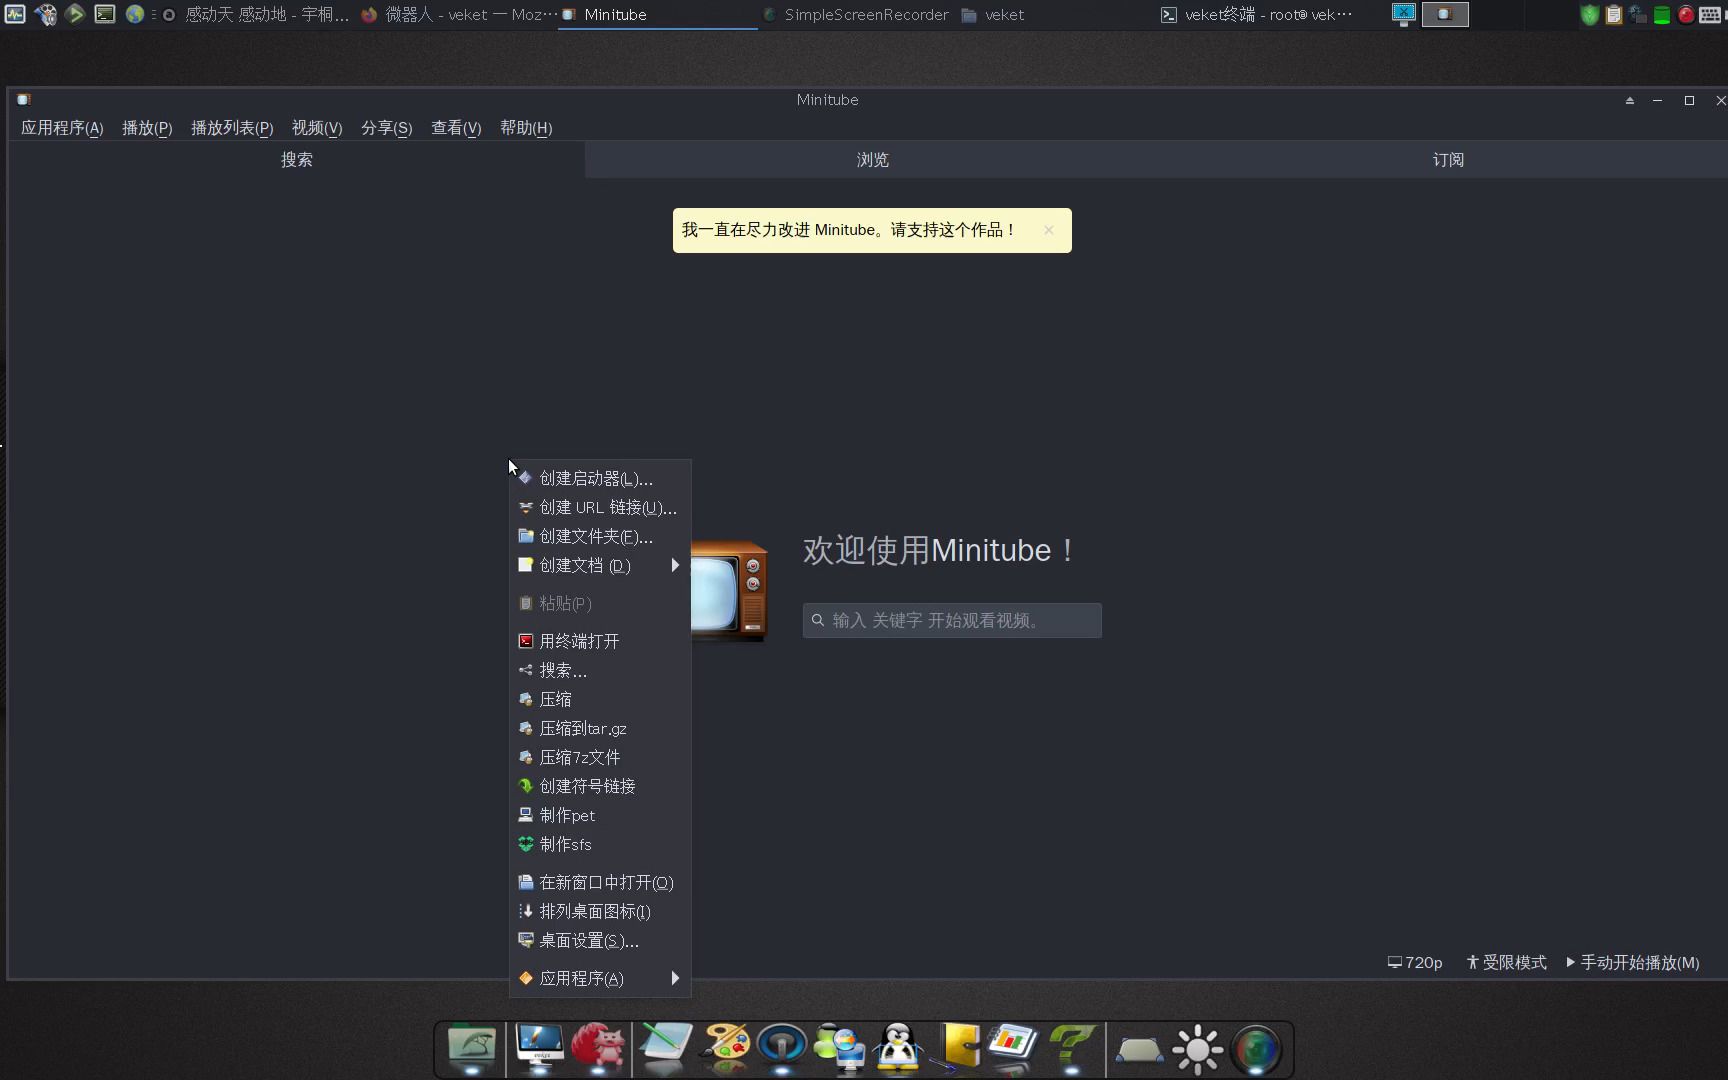The image size is (1728, 1080).
Task: Open the 查看(V) menu
Action: point(456,128)
